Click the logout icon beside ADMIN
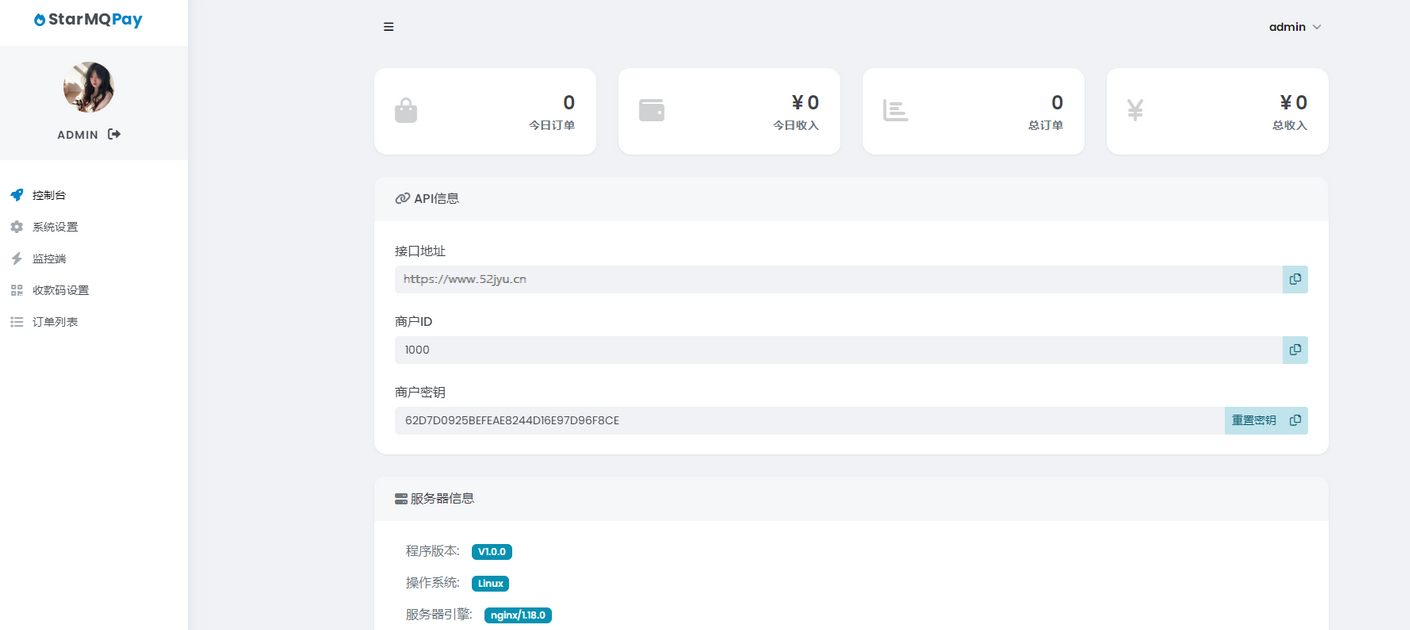1410x630 pixels. click(x=114, y=134)
